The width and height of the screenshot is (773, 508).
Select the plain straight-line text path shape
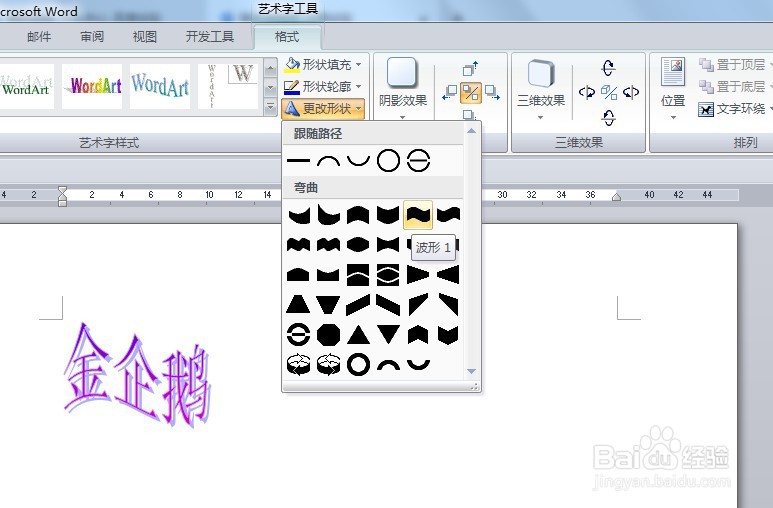point(298,161)
